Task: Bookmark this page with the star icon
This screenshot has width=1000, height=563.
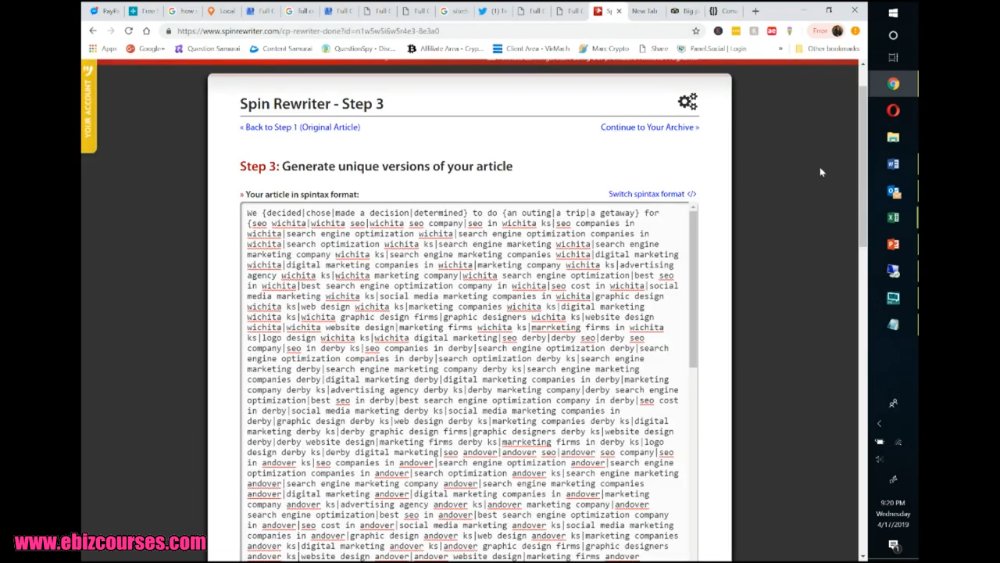Action: (x=696, y=31)
